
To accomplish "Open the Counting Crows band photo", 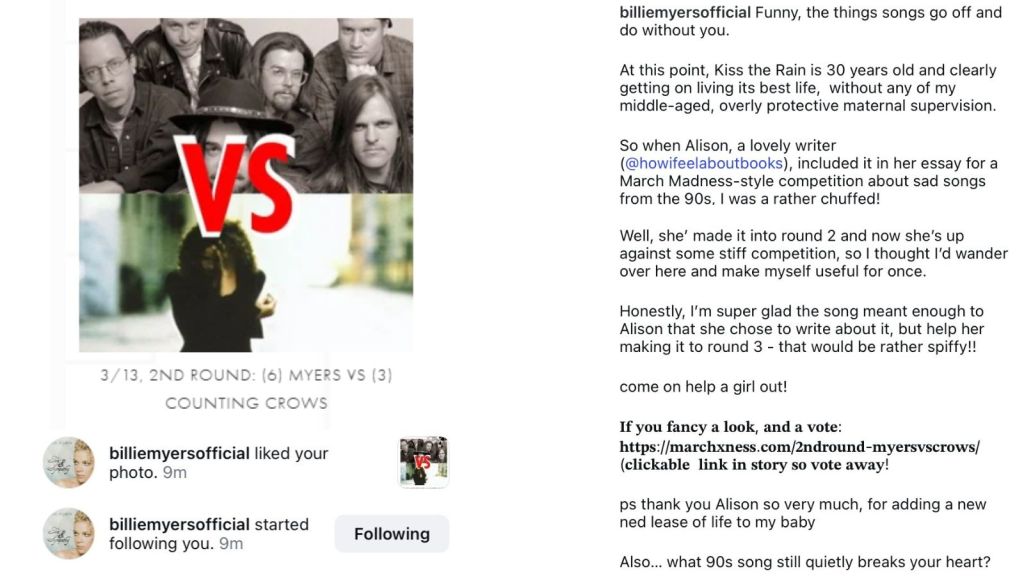I will pyautogui.click(x=246, y=106).
